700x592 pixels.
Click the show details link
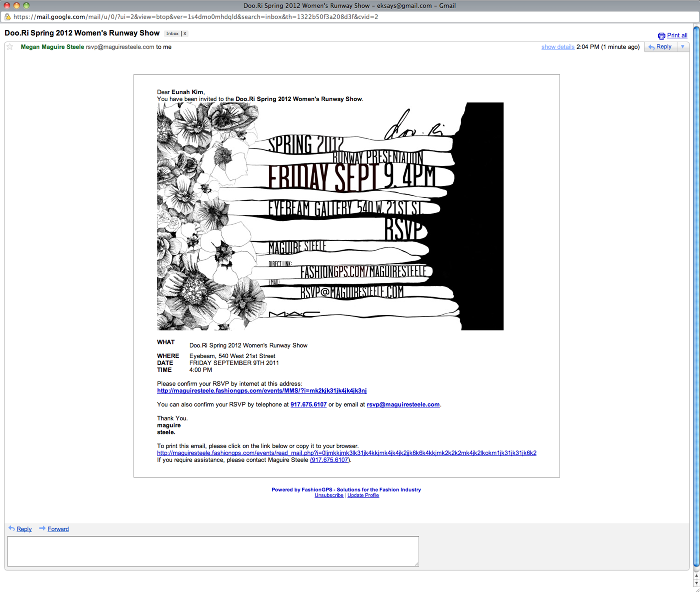558,47
